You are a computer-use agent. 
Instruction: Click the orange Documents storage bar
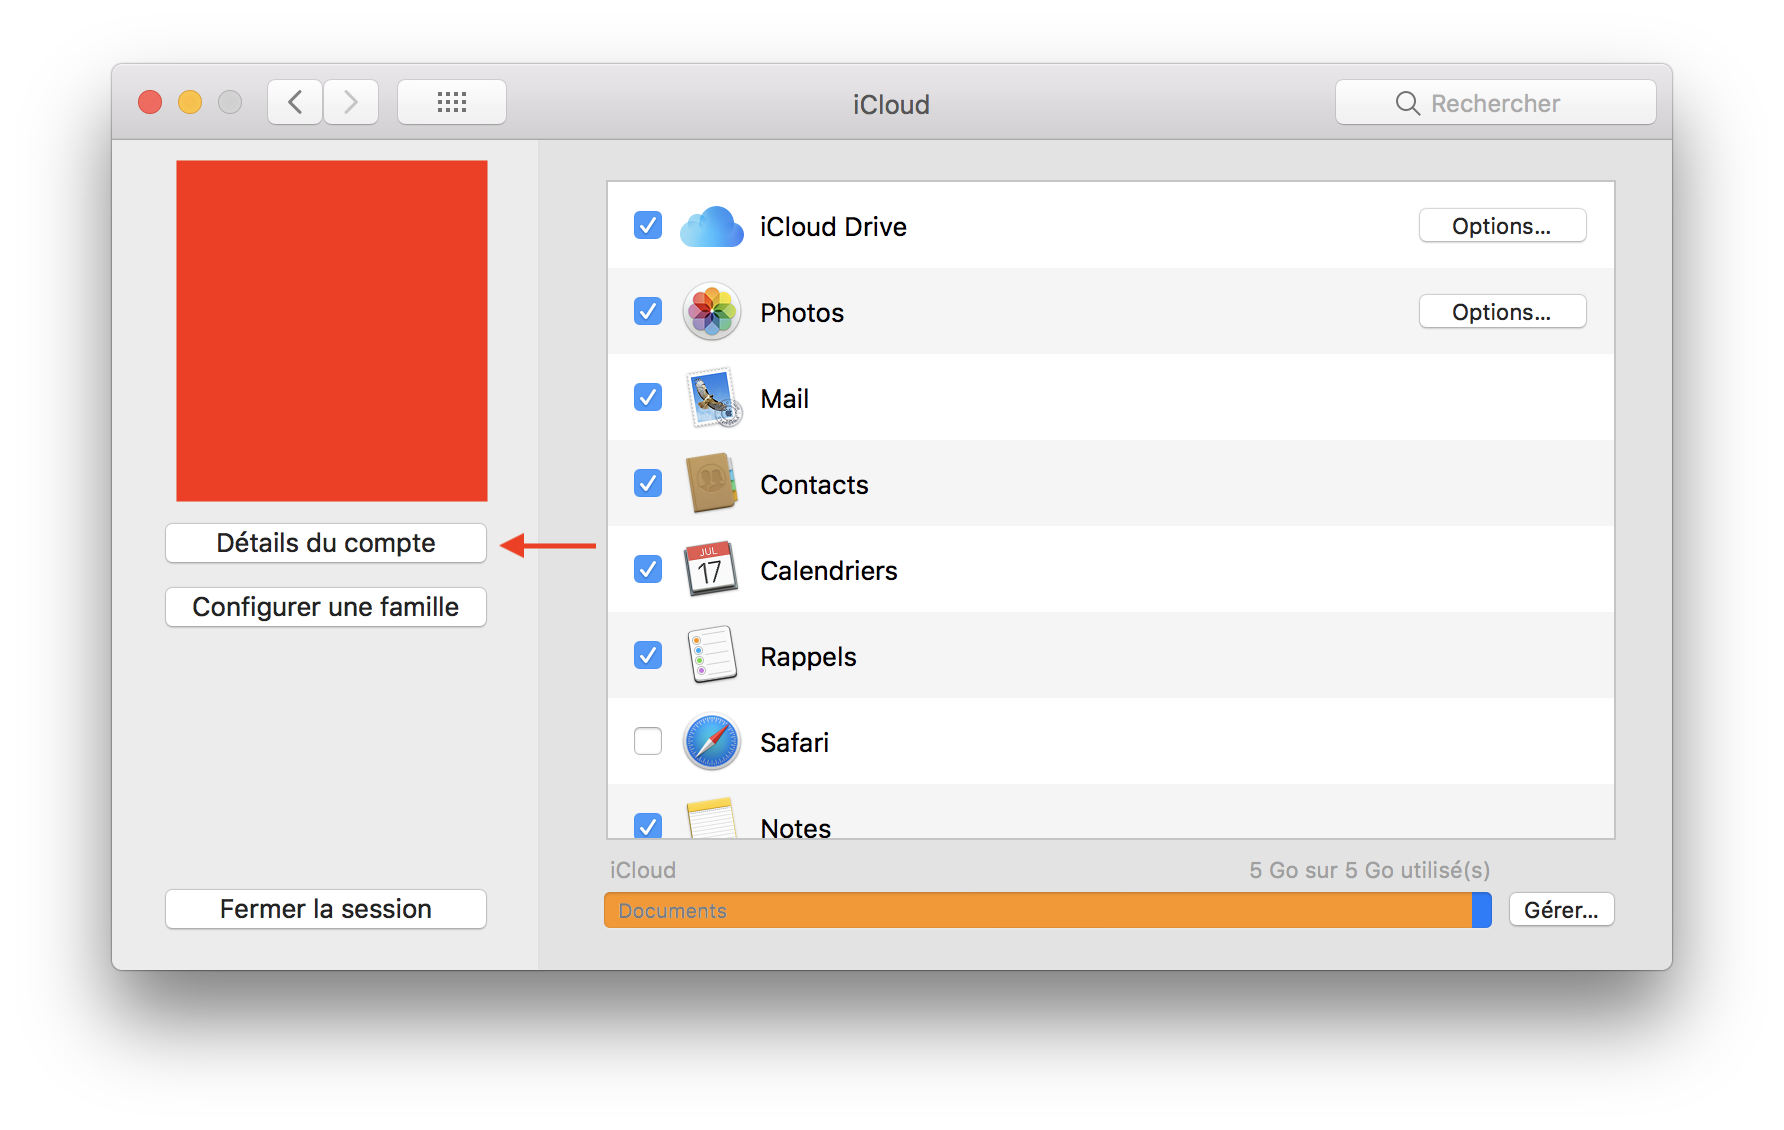pyautogui.click(x=1038, y=910)
